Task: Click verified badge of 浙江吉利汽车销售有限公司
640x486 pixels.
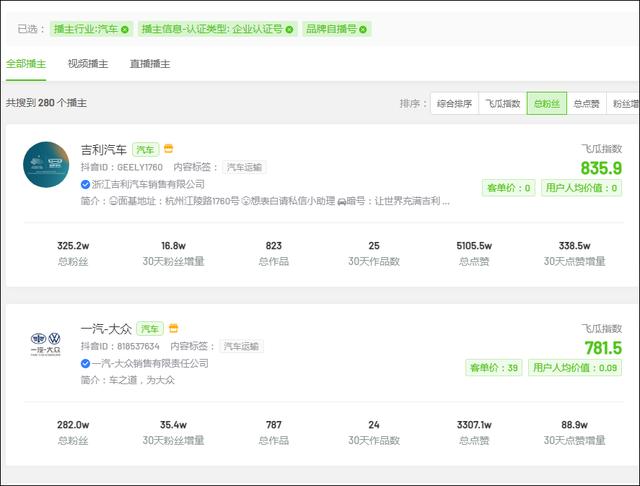Action: 85,184
